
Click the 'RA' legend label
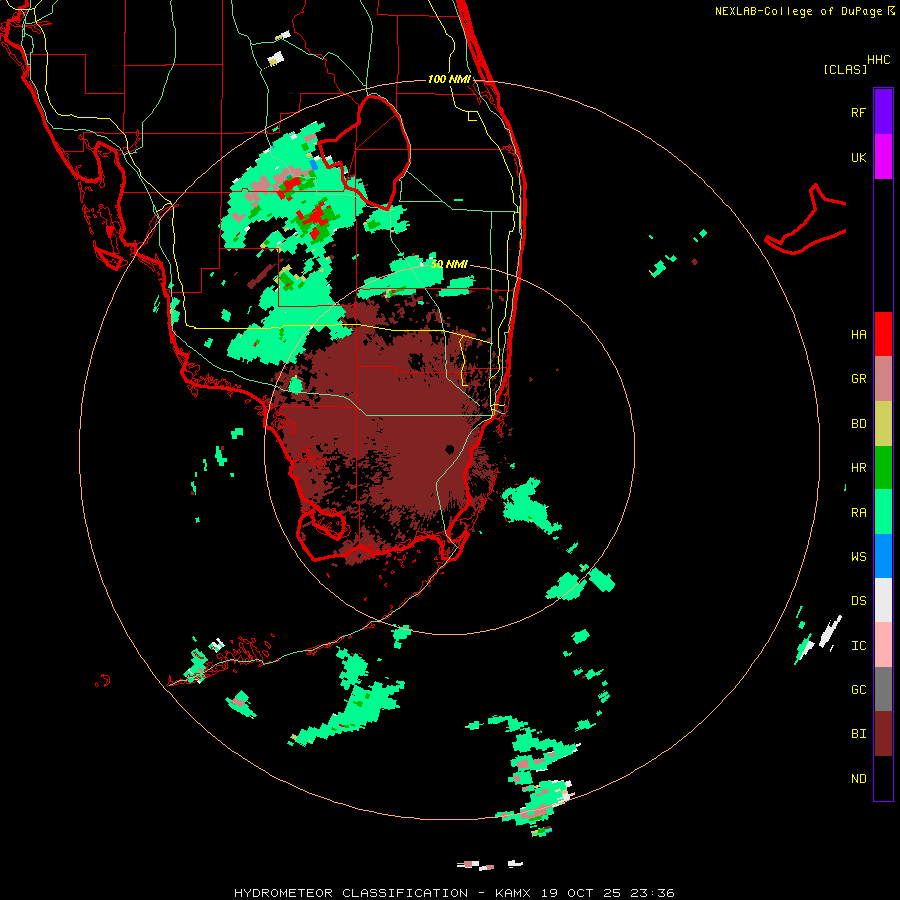tap(858, 513)
